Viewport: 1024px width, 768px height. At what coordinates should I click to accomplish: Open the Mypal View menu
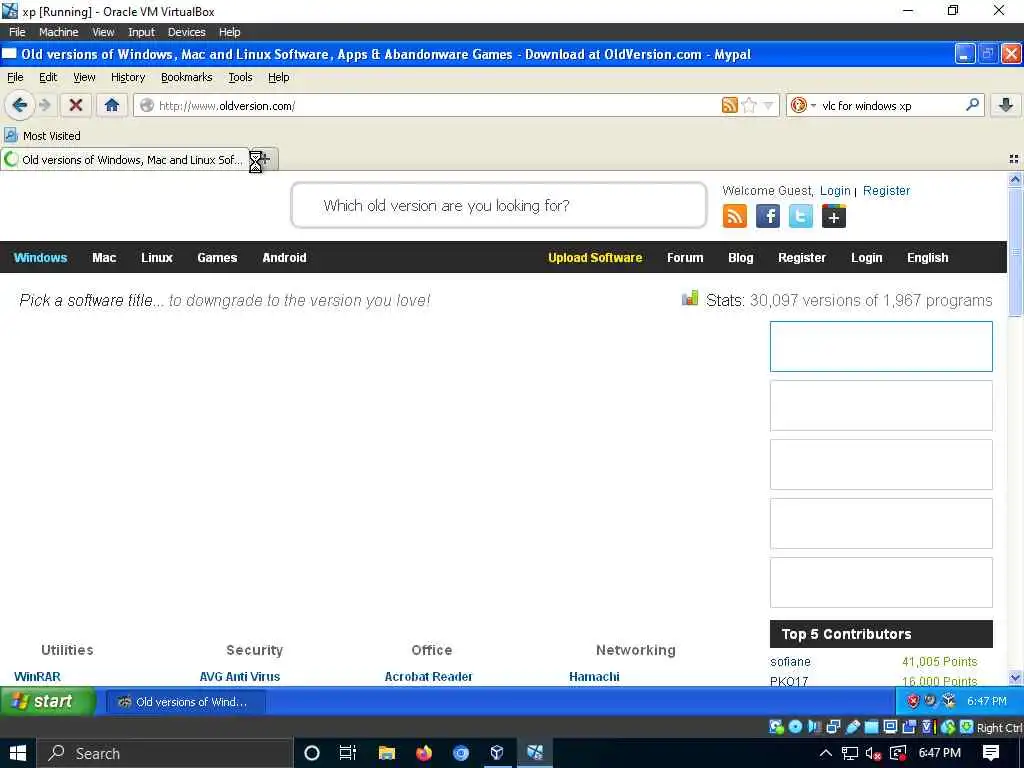point(84,77)
